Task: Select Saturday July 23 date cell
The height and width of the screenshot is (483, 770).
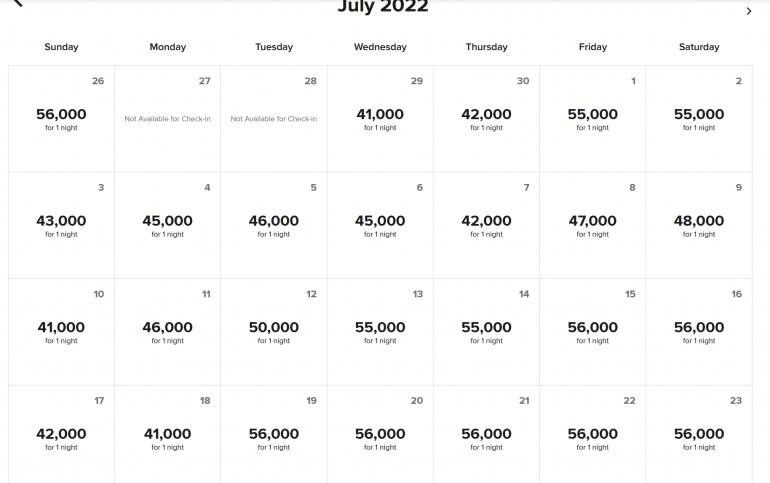Action: tap(699, 438)
